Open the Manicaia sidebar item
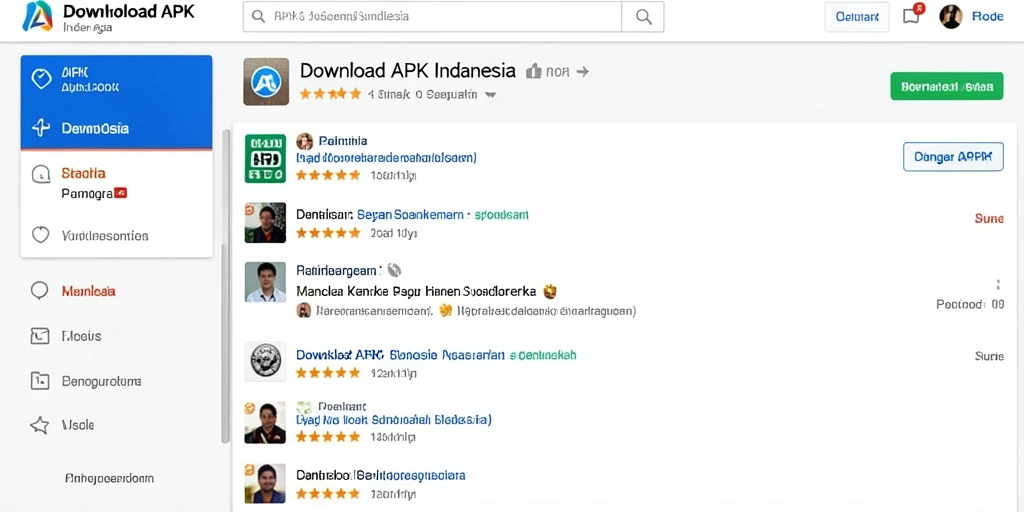This screenshot has height=512, width=1024. (88, 291)
